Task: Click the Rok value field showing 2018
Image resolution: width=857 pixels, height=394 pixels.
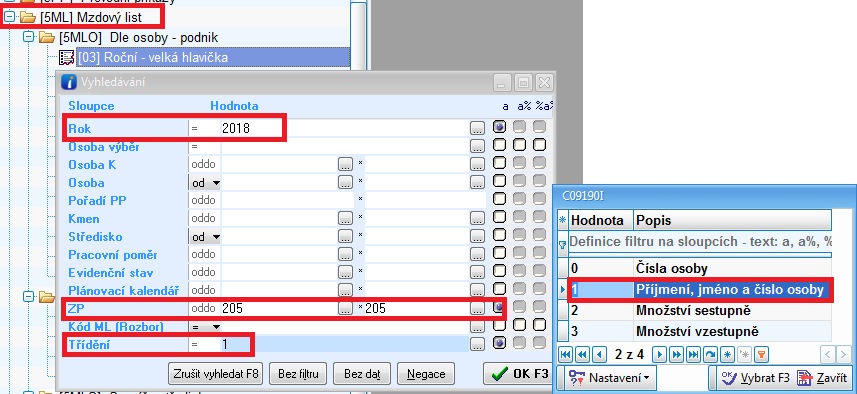Action: (x=344, y=128)
